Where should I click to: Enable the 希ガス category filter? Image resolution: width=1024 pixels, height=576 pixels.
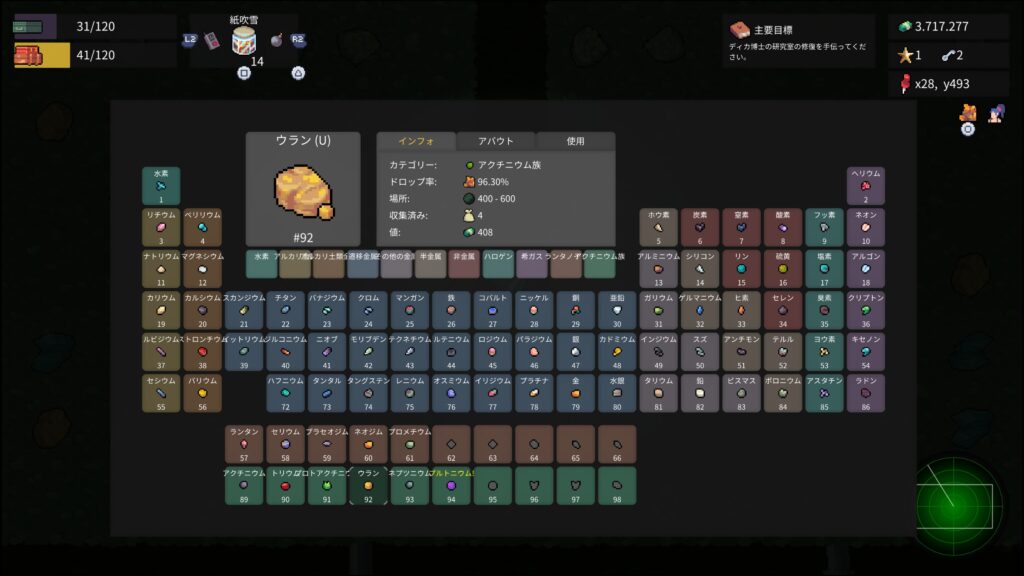pyautogui.click(x=532, y=264)
